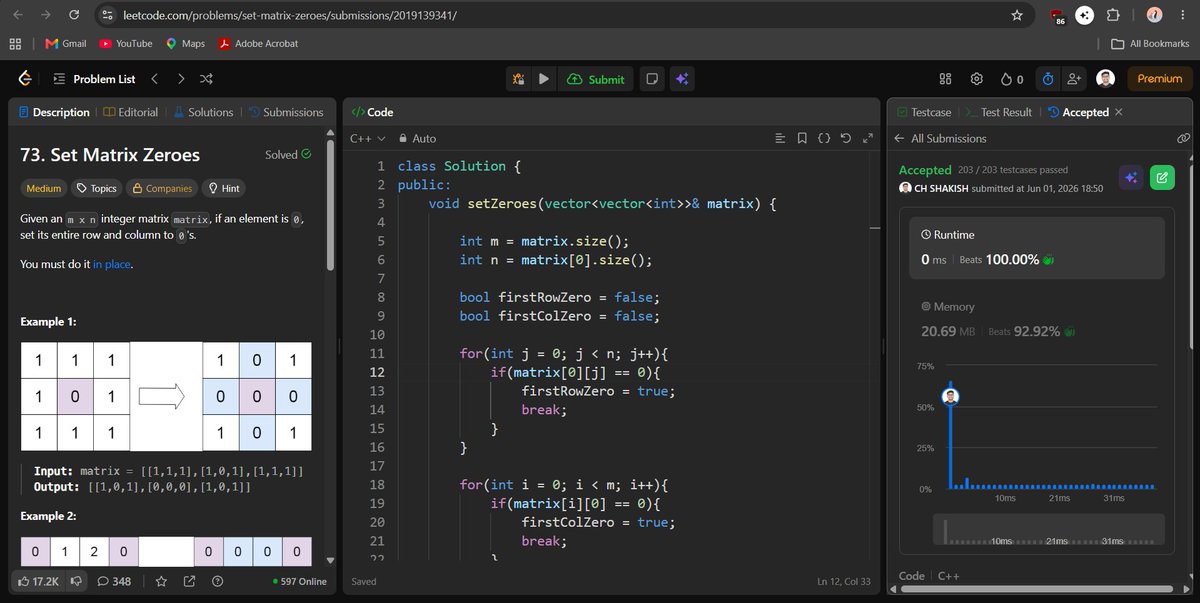Click the code editor bookmark icon
Screen dimensions: 1200x603
point(803,138)
